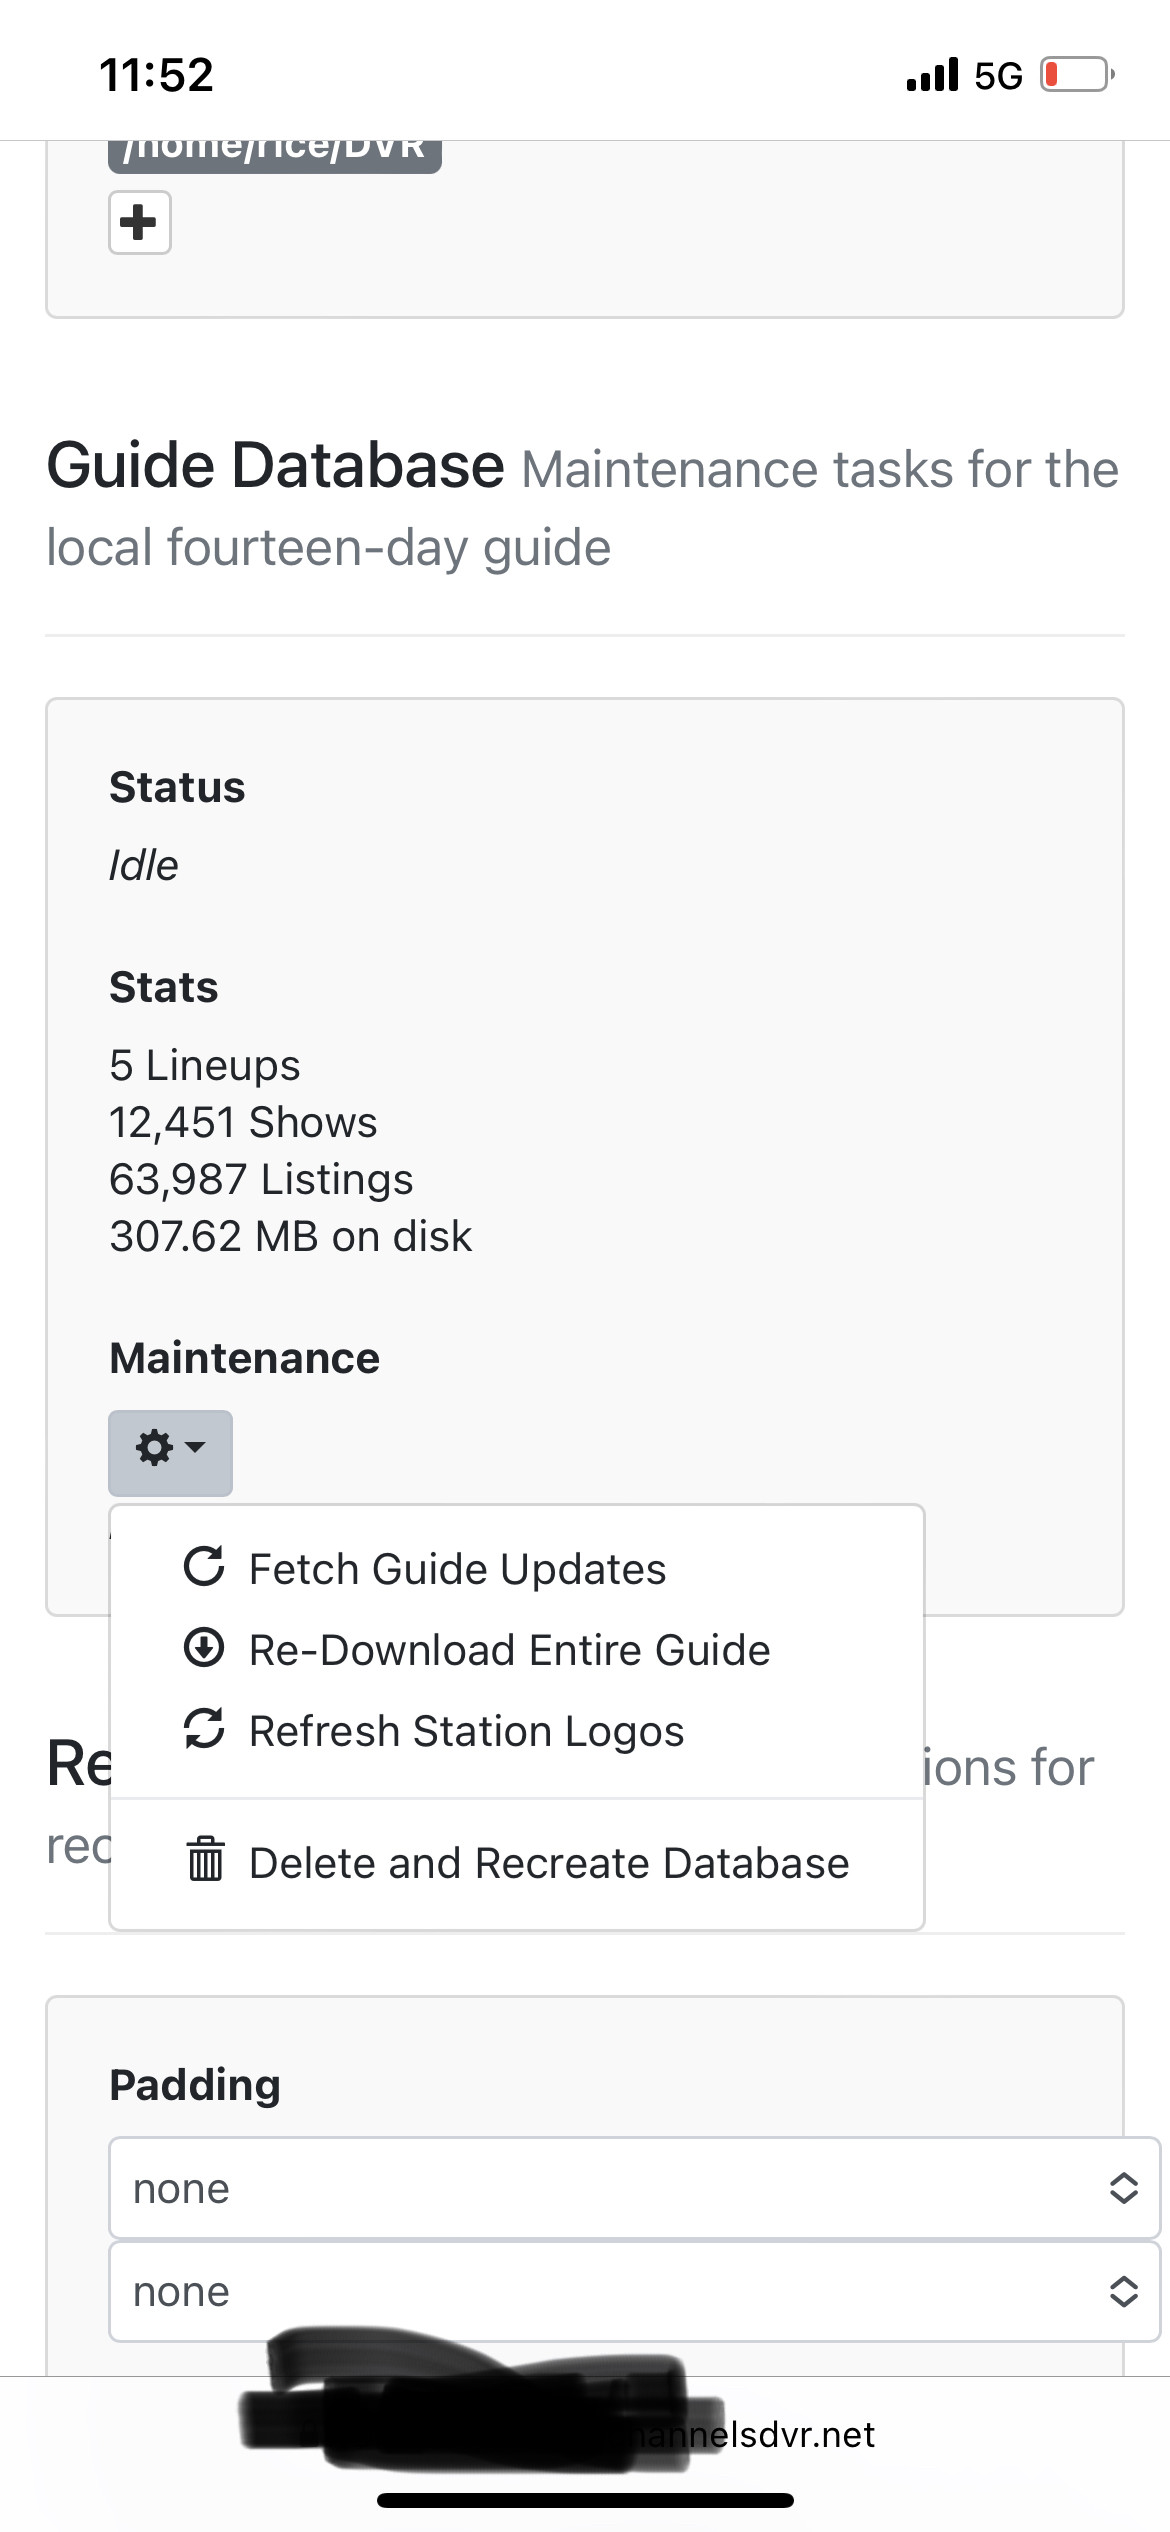Click the circular arrow icon beside Fetch Guide Updates

pyautogui.click(x=204, y=1567)
